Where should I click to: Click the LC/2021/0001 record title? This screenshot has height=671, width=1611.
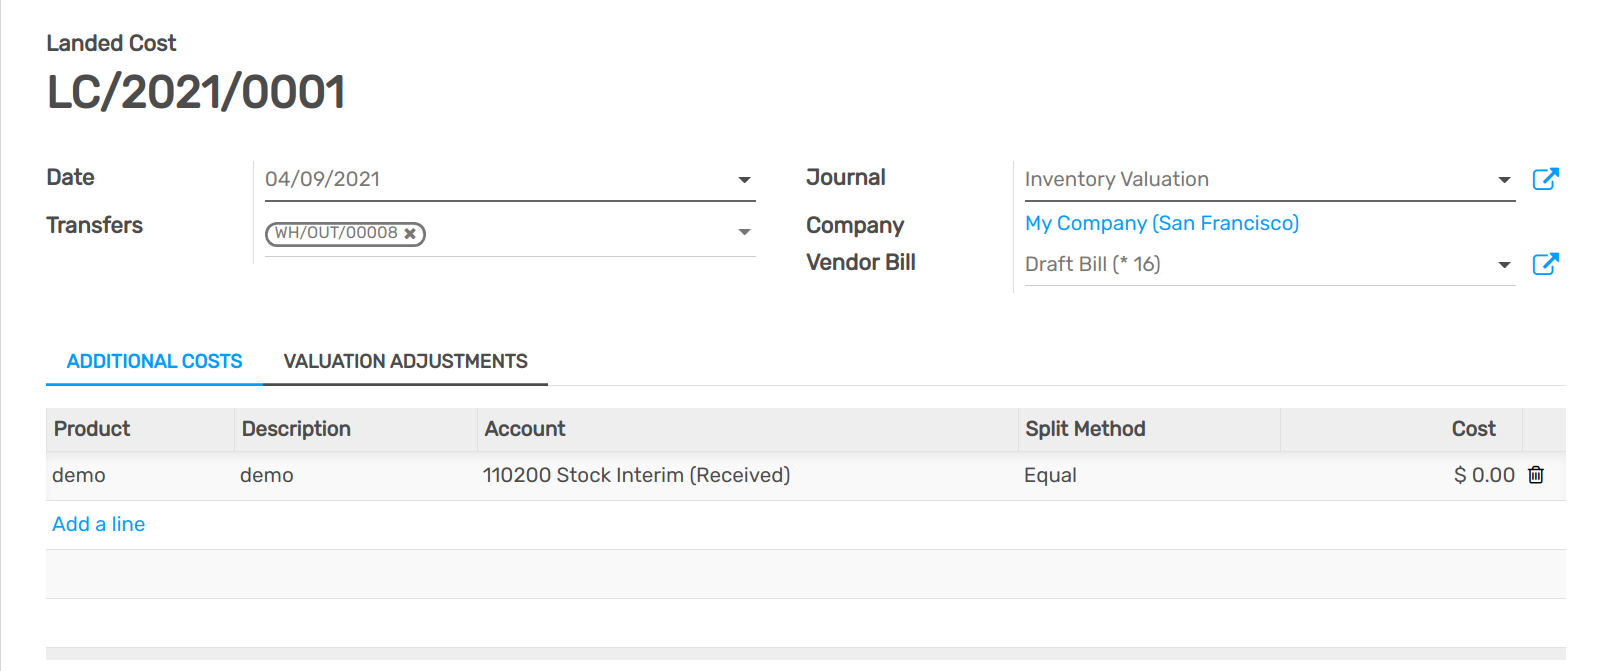[x=196, y=92]
